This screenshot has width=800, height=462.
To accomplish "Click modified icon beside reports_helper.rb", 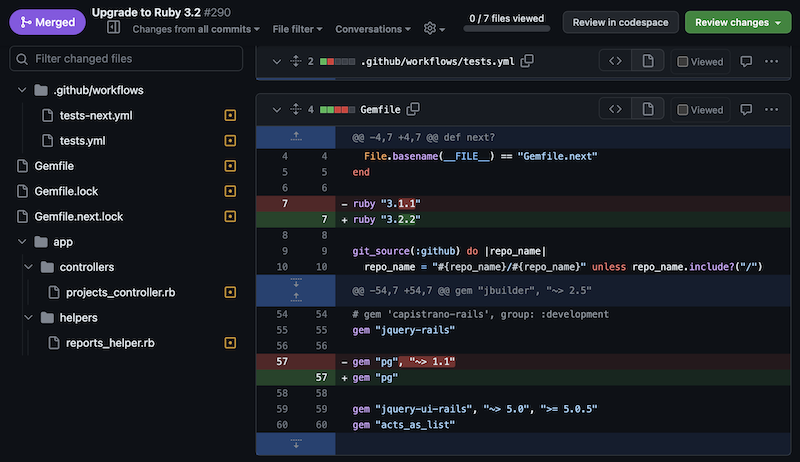I will 230,343.
